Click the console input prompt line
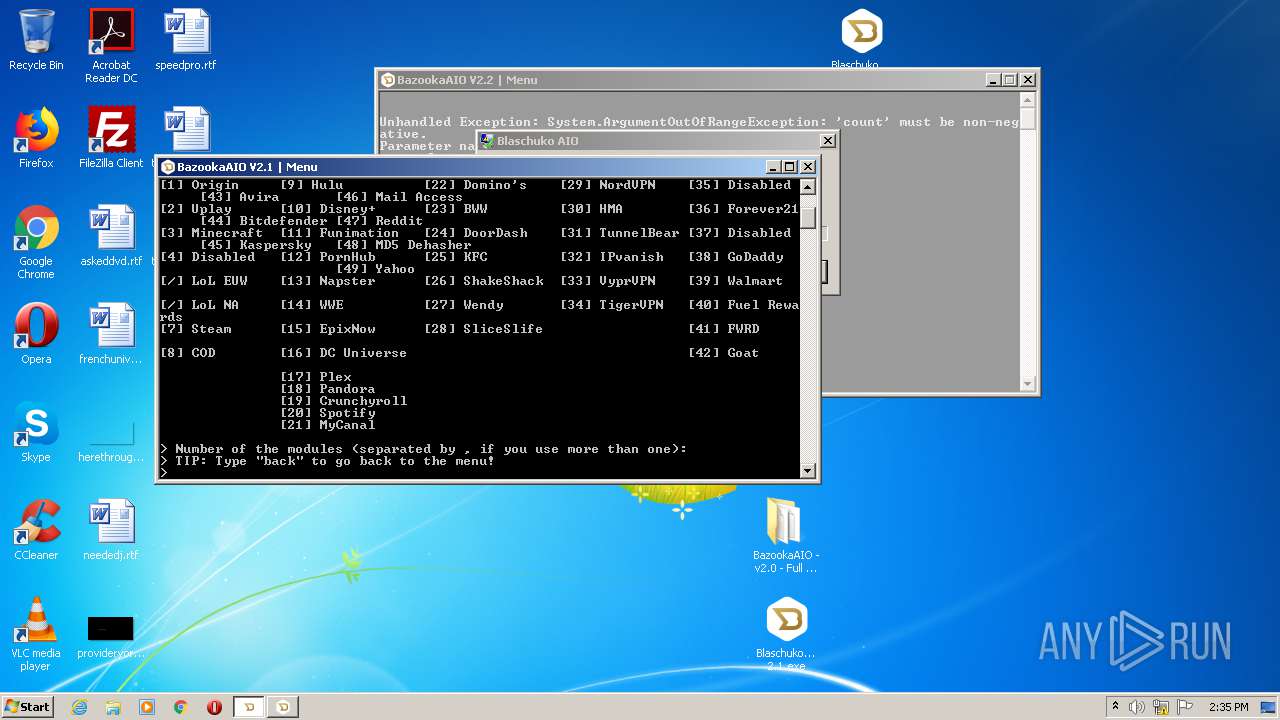Viewport: 1280px width, 720px height. [x=480, y=473]
